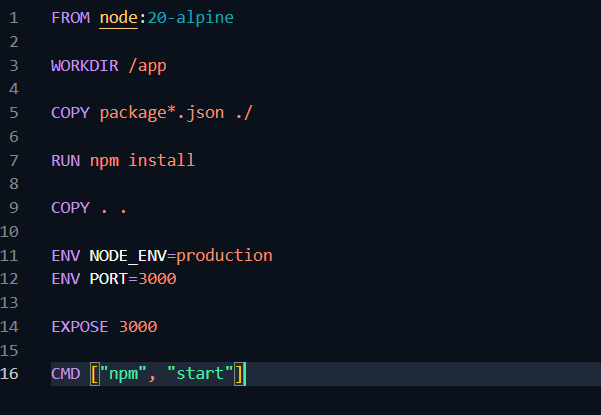Click the COPY keyword on line 9
The image size is (601, 415).
click(71, 208)
